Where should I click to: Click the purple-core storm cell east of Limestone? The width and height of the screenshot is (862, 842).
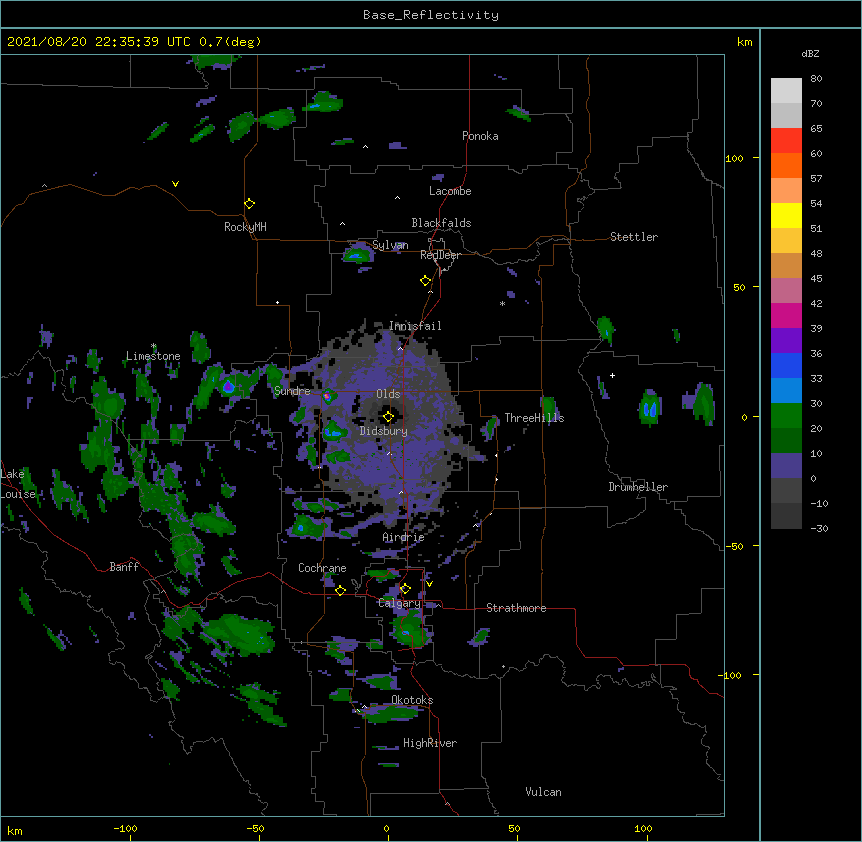[229, 387]
